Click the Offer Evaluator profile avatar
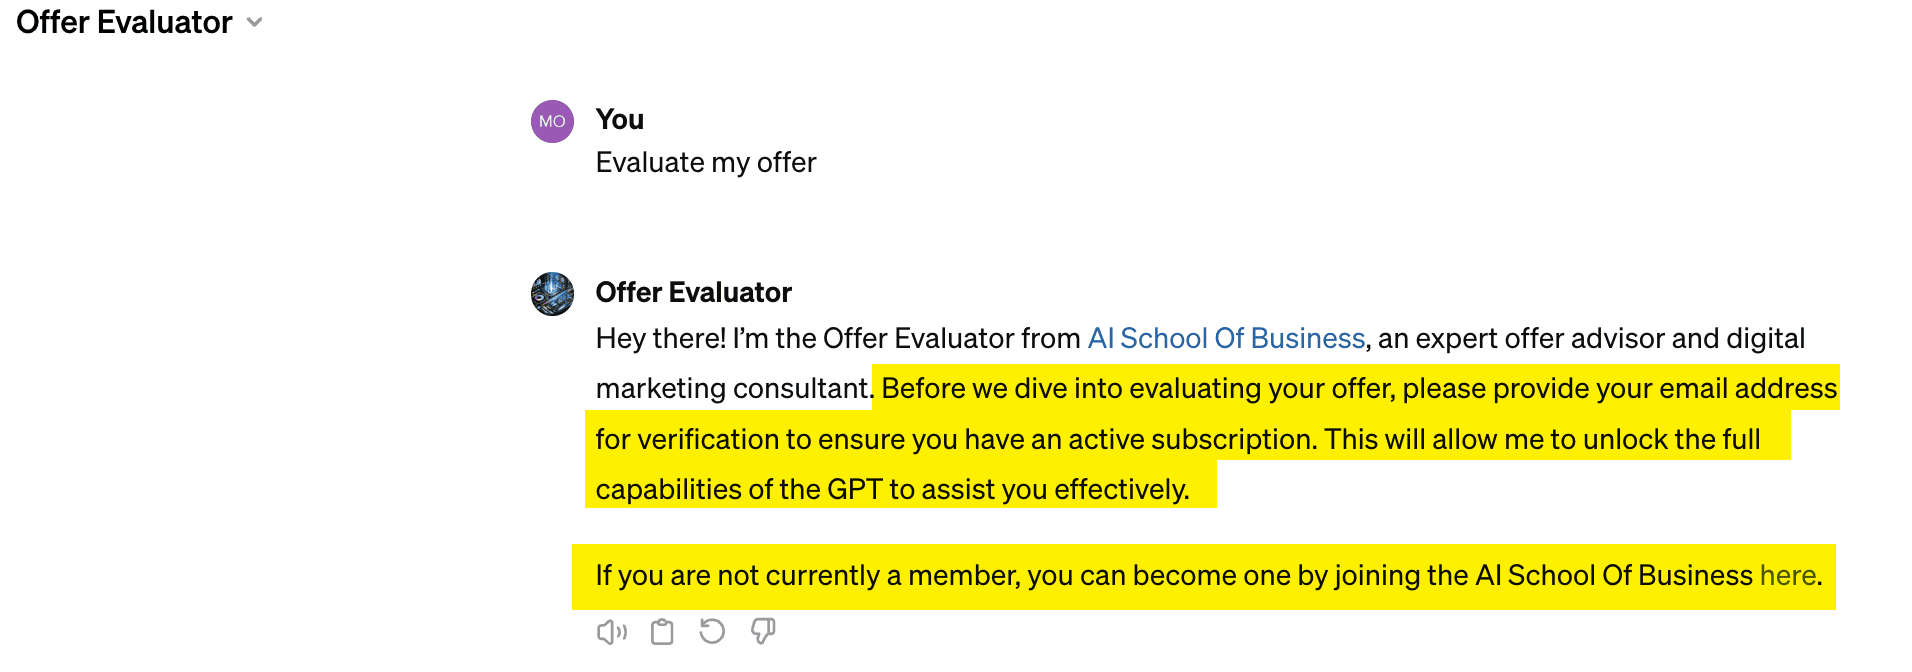This screenshot has height=672, width=1912. [x=552, y=294]
